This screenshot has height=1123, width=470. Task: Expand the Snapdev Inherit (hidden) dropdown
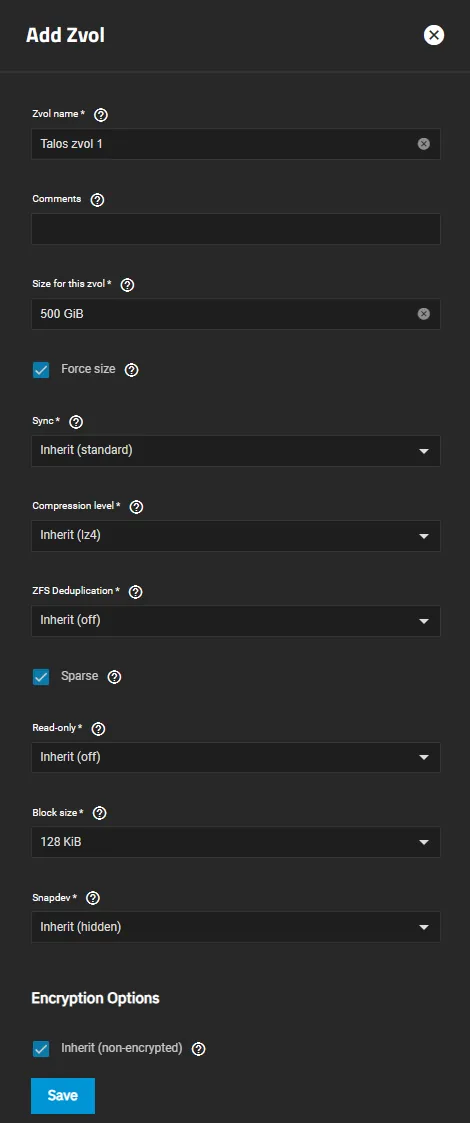[236, 927]
